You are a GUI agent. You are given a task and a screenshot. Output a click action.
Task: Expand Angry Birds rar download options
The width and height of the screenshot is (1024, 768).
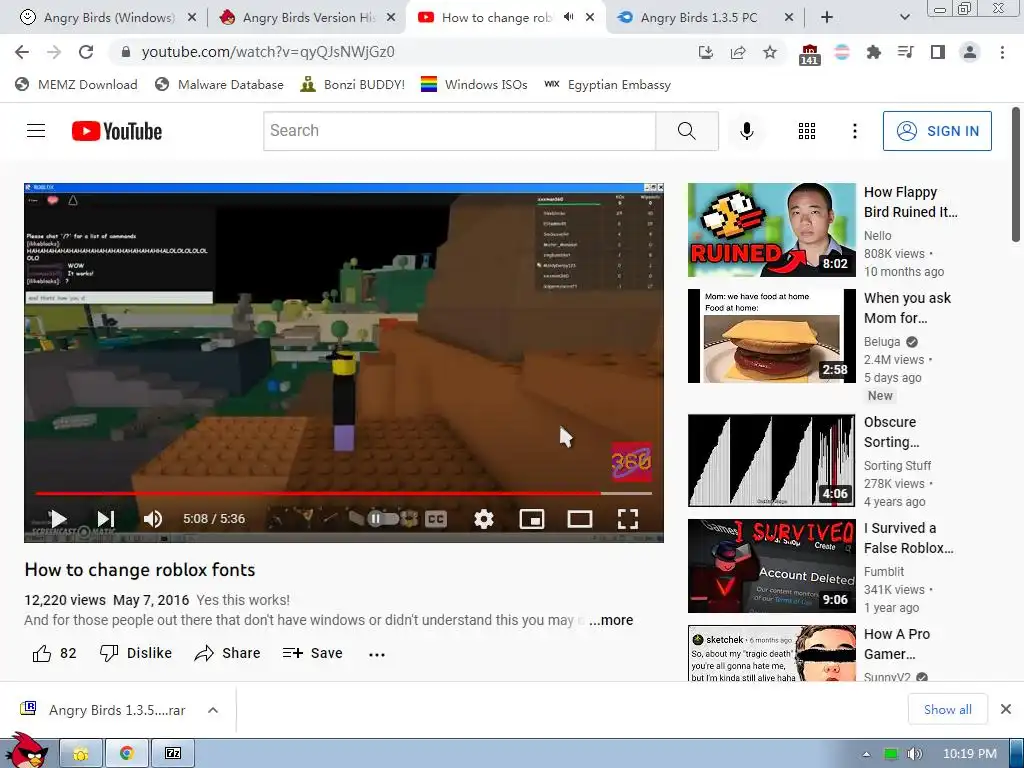pos(213,710)
